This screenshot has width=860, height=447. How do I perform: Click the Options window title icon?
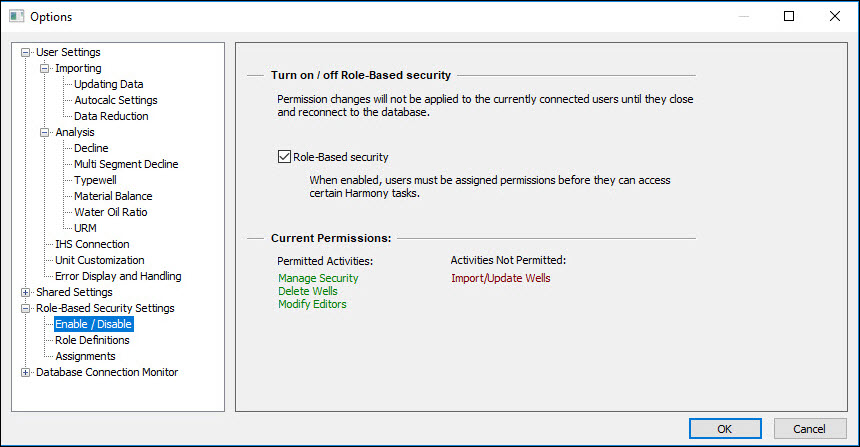tap(16, 16)
